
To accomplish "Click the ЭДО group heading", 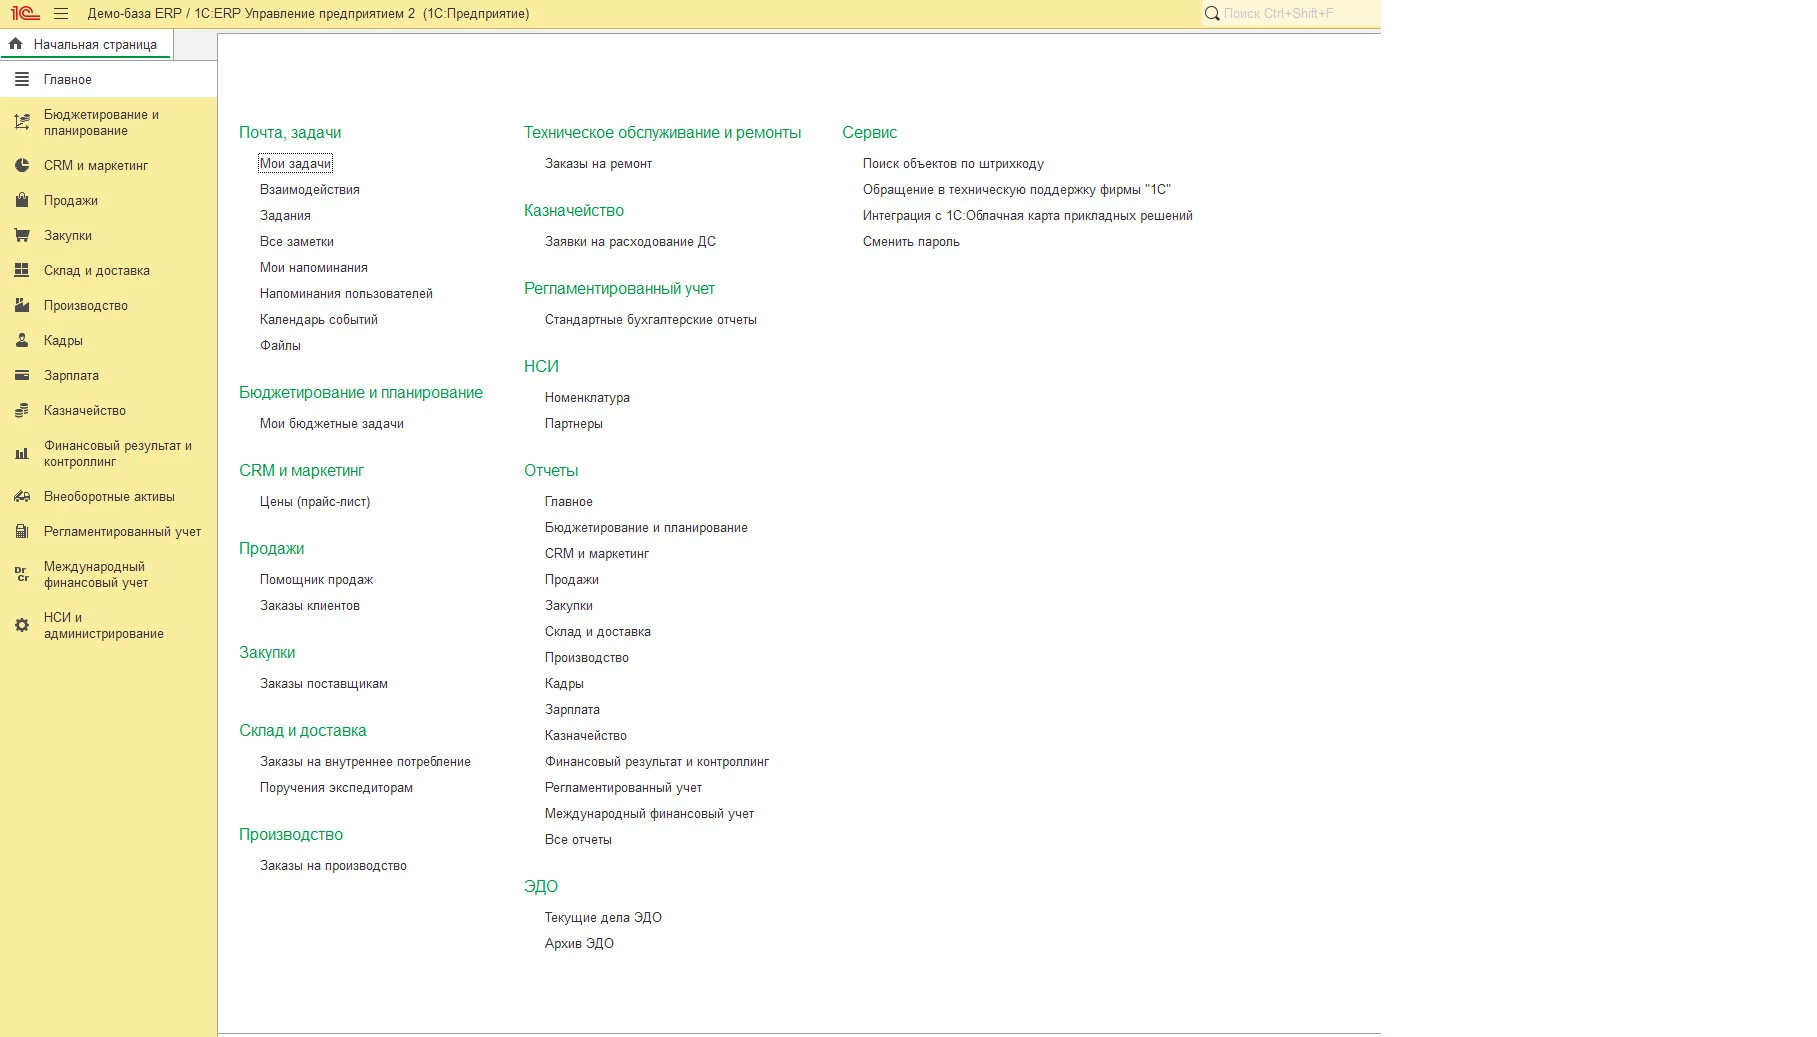I will coord(541,886).
